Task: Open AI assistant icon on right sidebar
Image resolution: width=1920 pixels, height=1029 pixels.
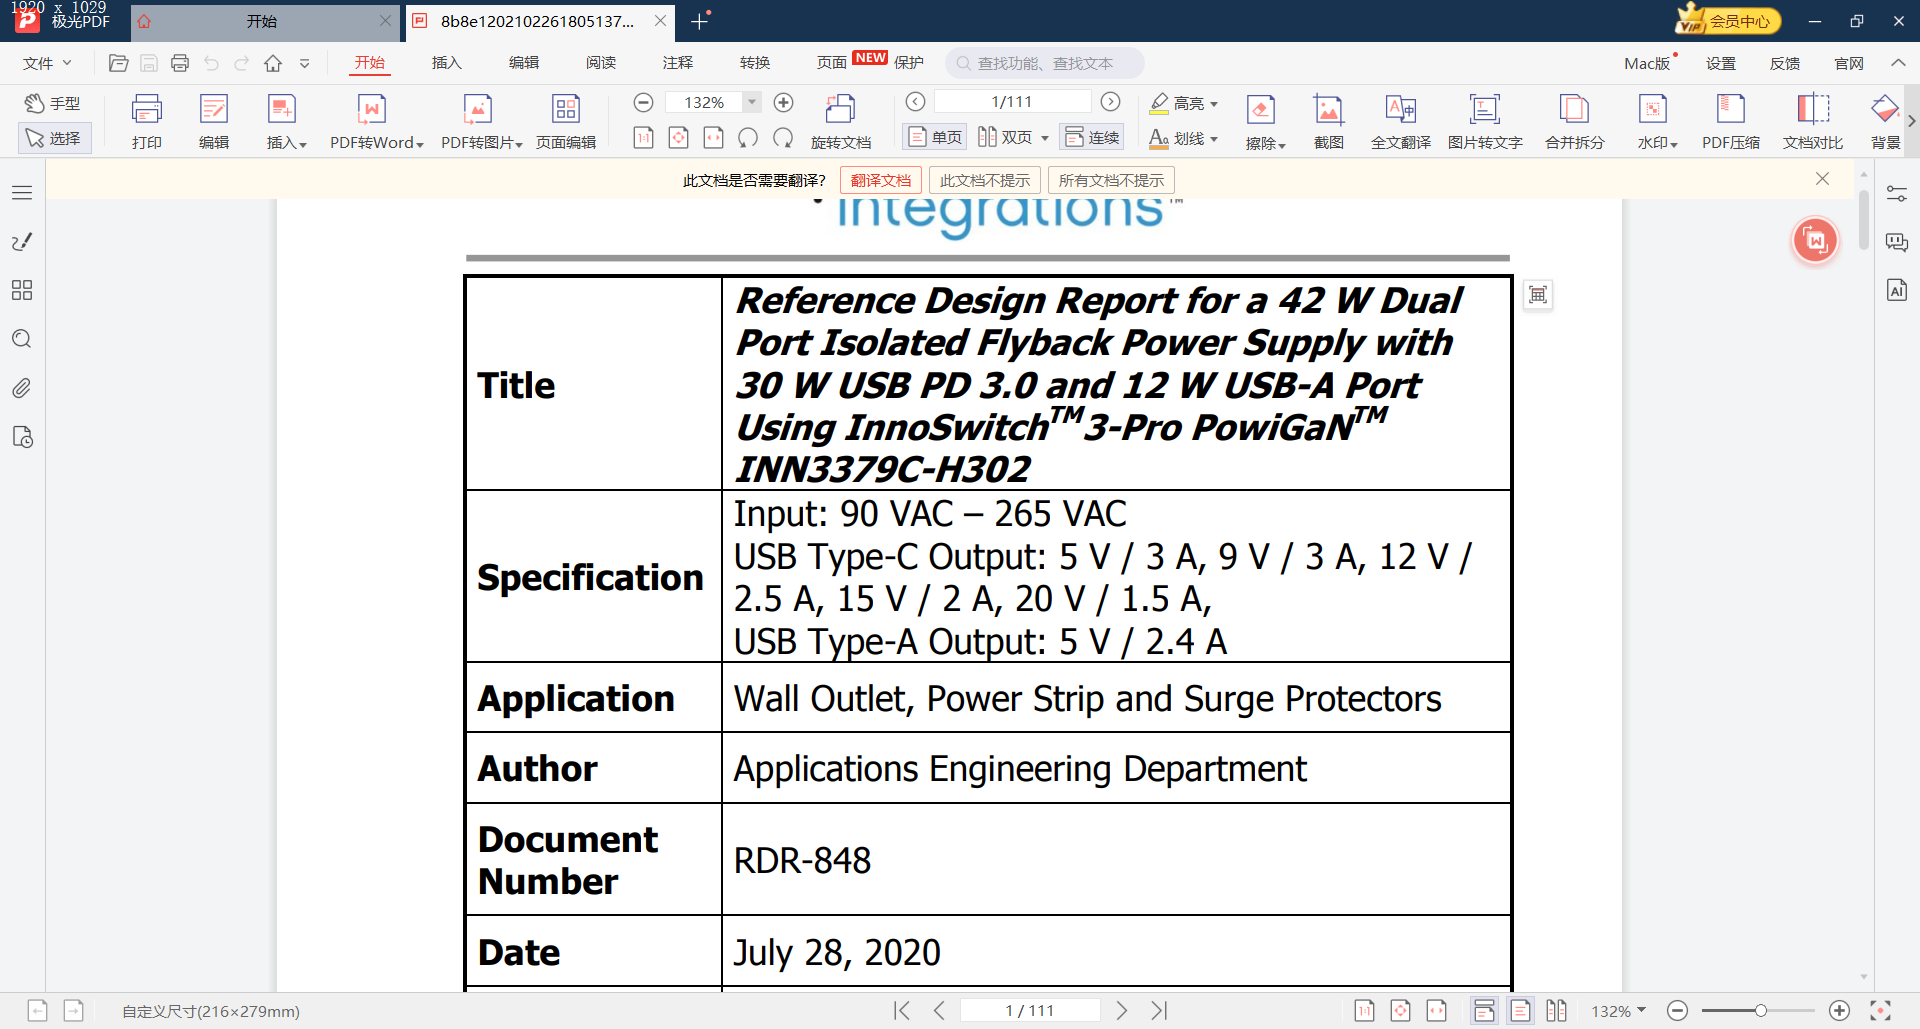Action: tap(1897, 290)
